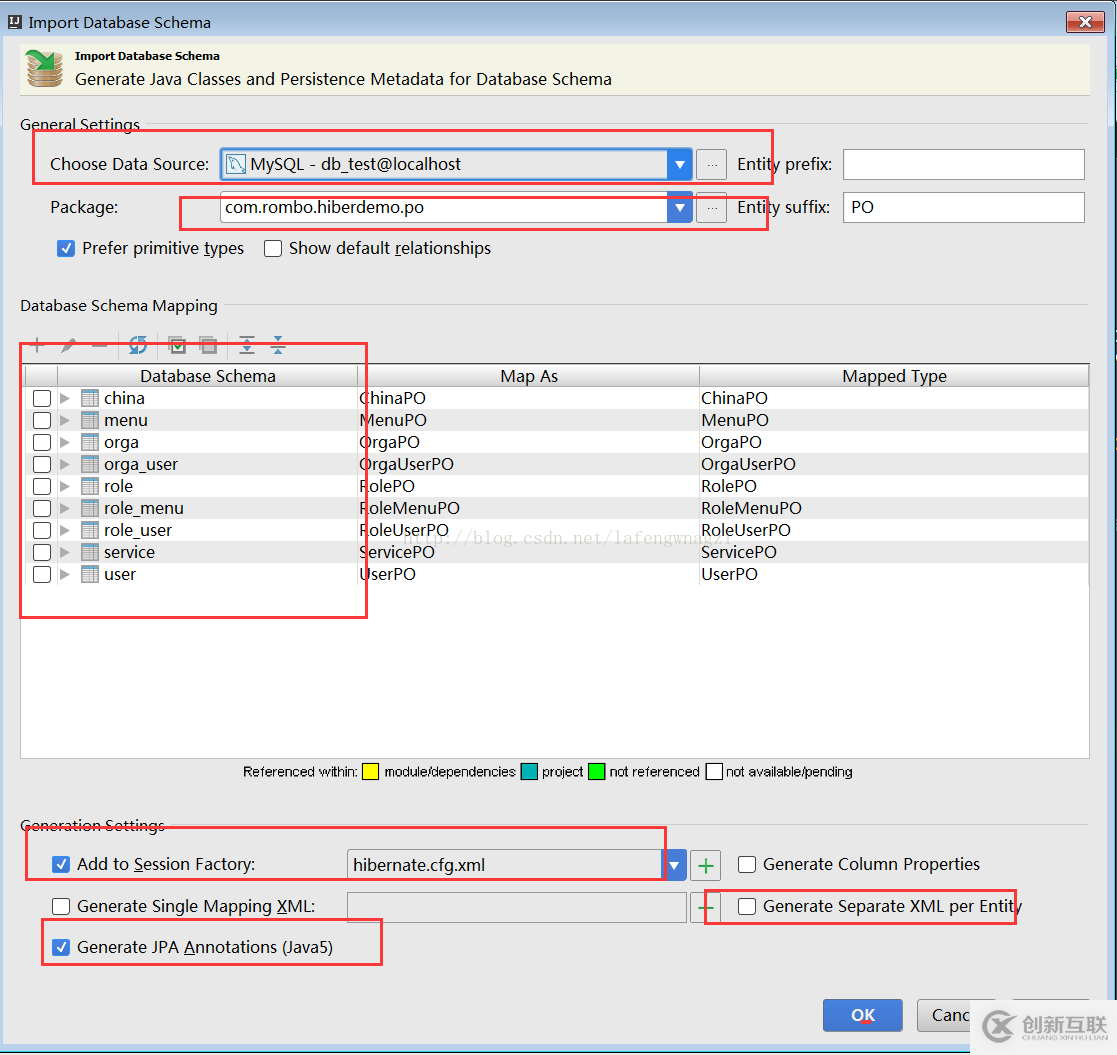The width and height of the screenshot is (1117, 1055).
Task: Expand the role_menu table row
Action: (x=65, y=508)
